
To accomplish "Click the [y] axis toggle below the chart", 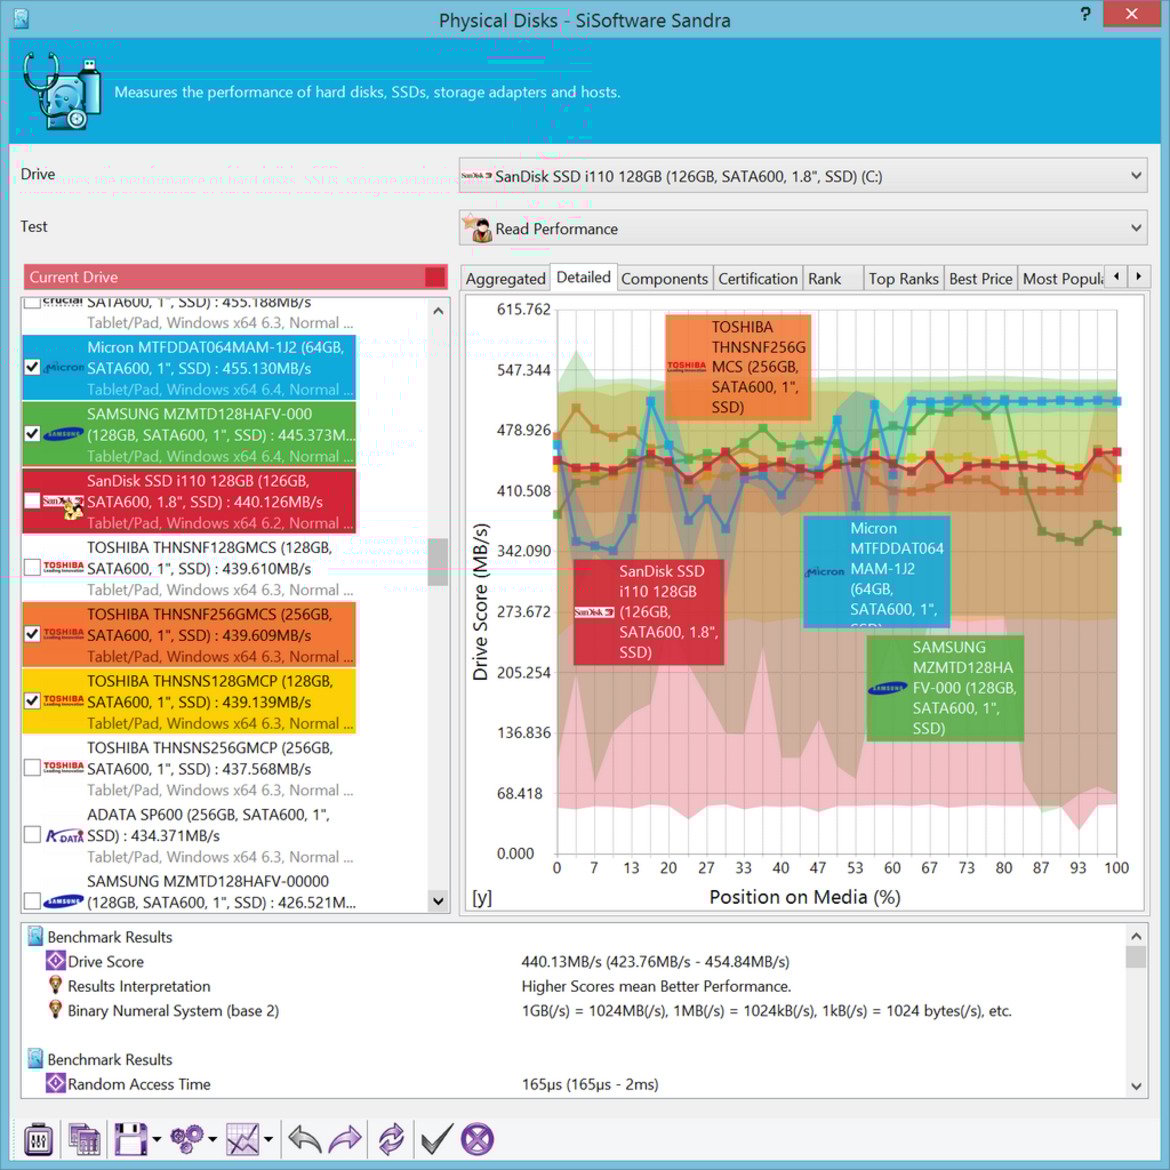I will (x=482, y=897).
